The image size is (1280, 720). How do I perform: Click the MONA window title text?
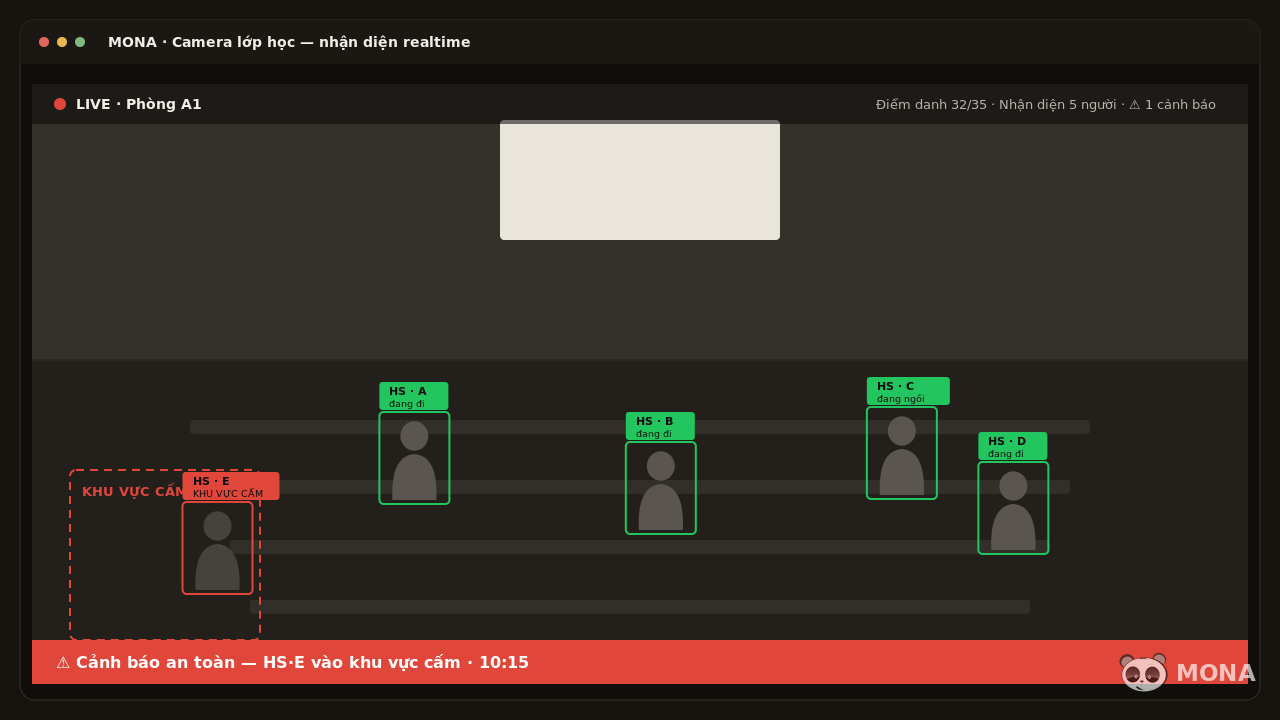289,42
